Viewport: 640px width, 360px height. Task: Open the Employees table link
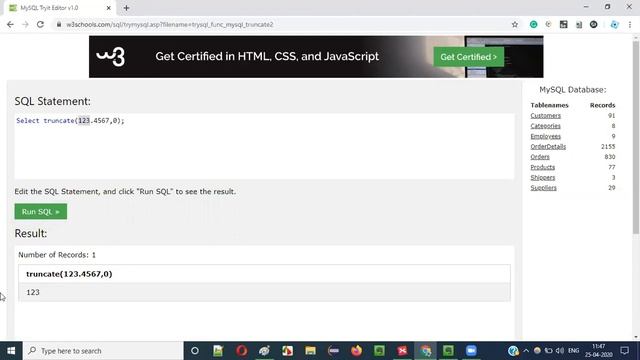545,136
